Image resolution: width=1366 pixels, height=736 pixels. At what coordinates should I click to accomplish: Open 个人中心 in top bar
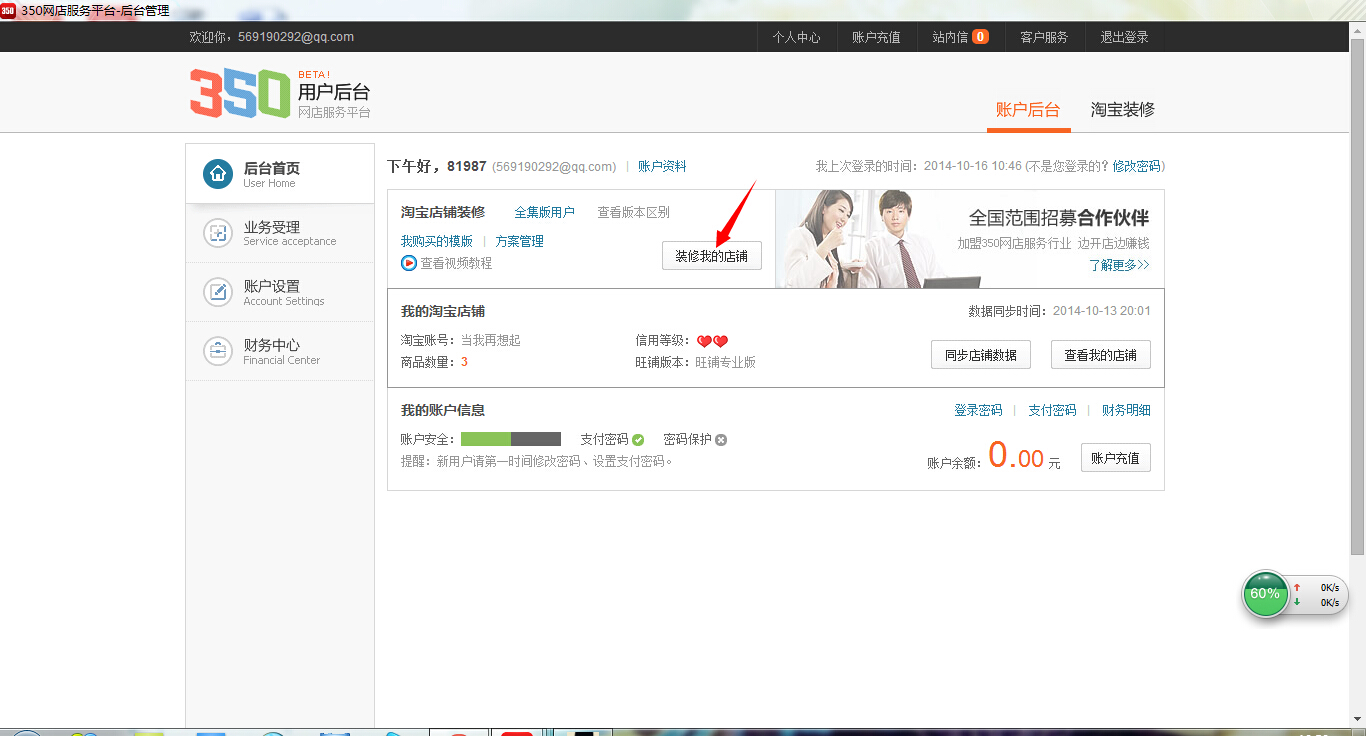[x=796, y=37]
